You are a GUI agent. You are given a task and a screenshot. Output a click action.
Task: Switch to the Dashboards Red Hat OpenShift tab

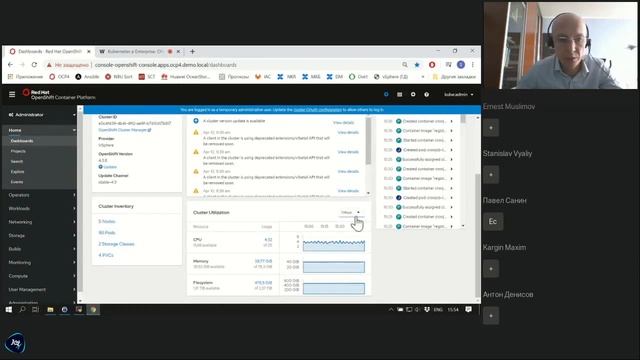pos(49,51)
